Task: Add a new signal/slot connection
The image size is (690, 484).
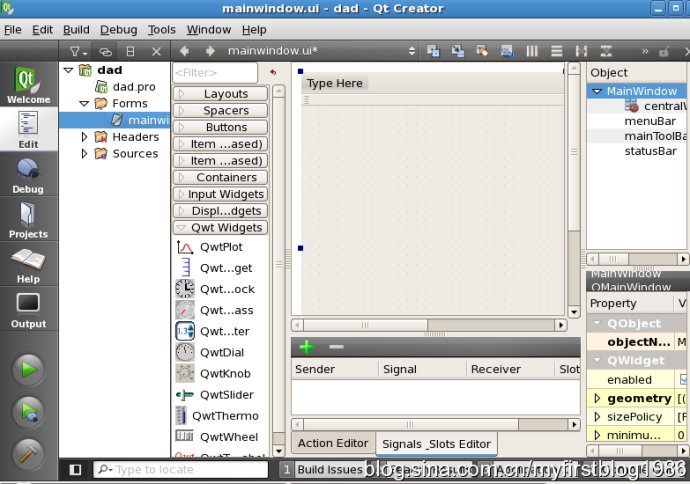Action: pyautogui.click(x=307, y=347)
